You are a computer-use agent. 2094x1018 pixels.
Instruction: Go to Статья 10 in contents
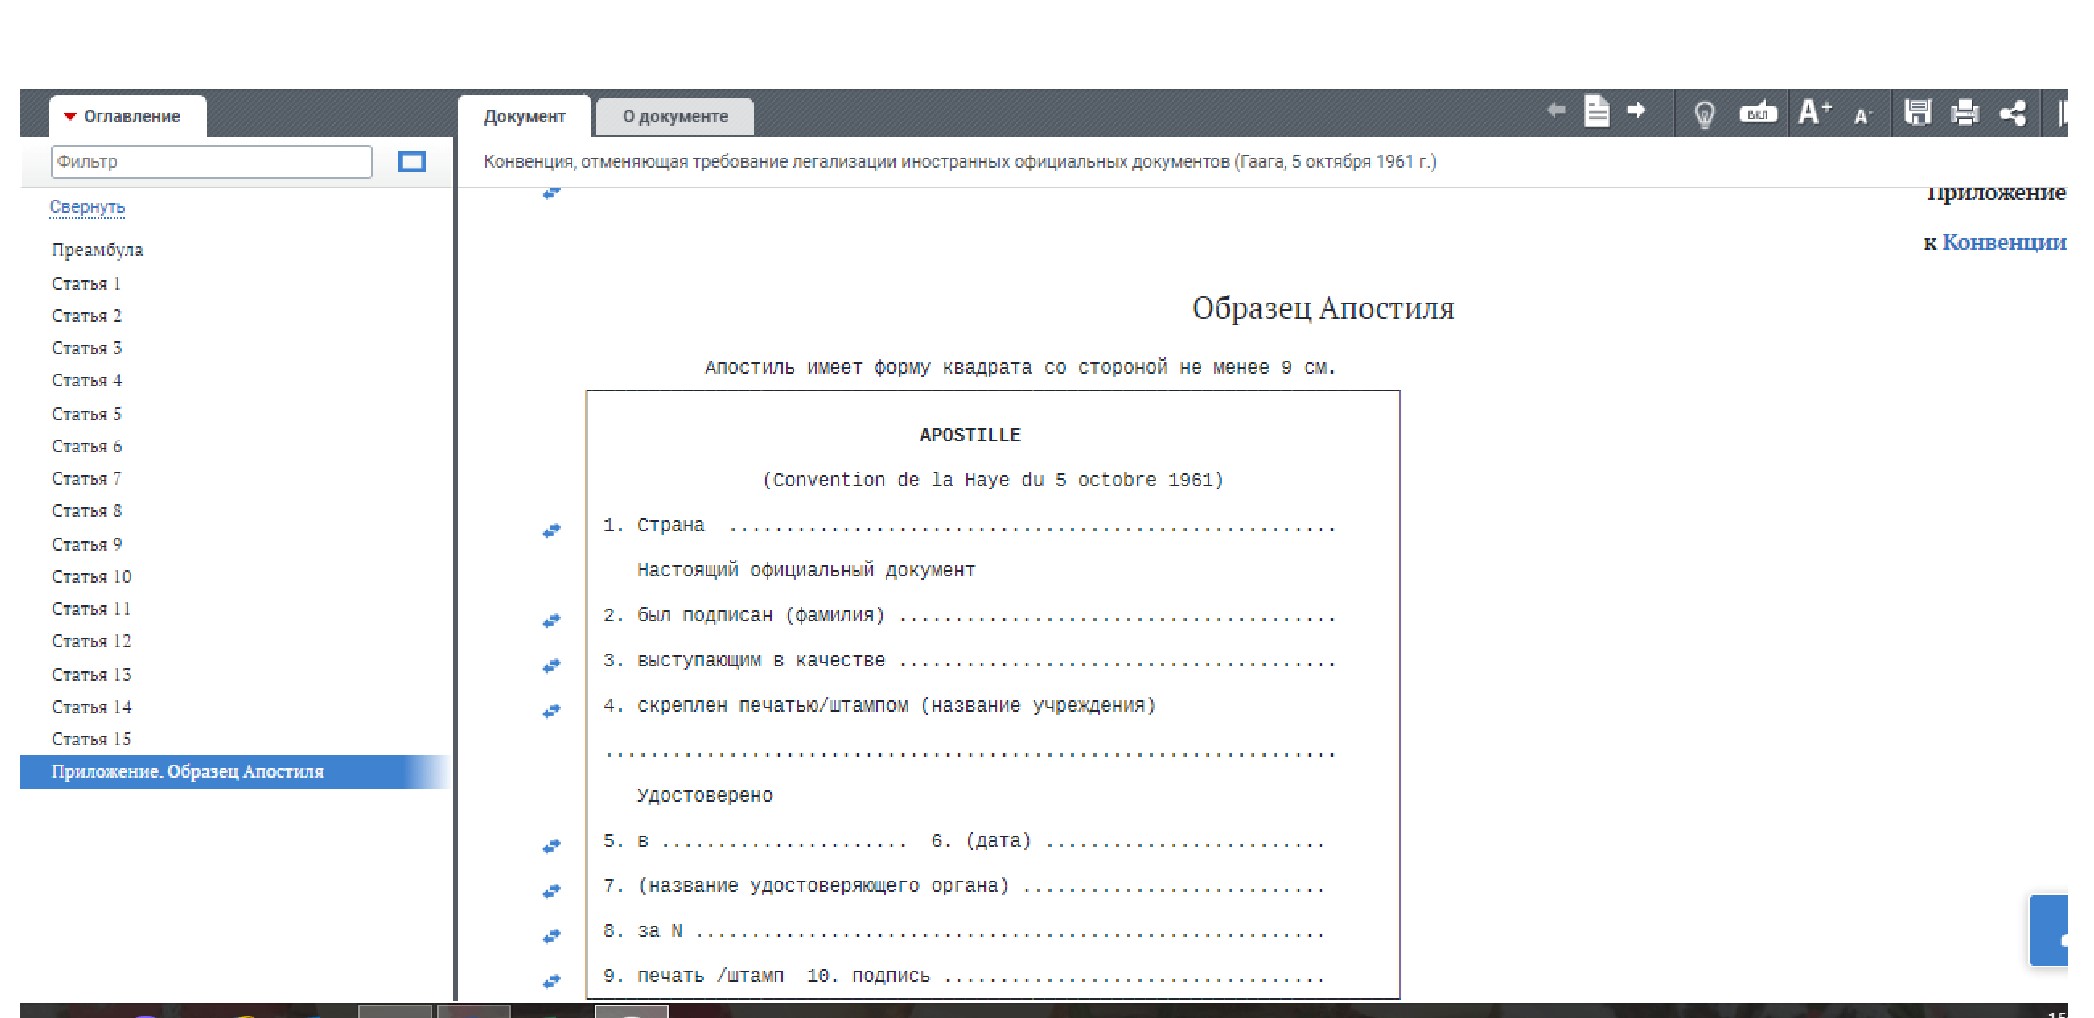click(91, 577)
